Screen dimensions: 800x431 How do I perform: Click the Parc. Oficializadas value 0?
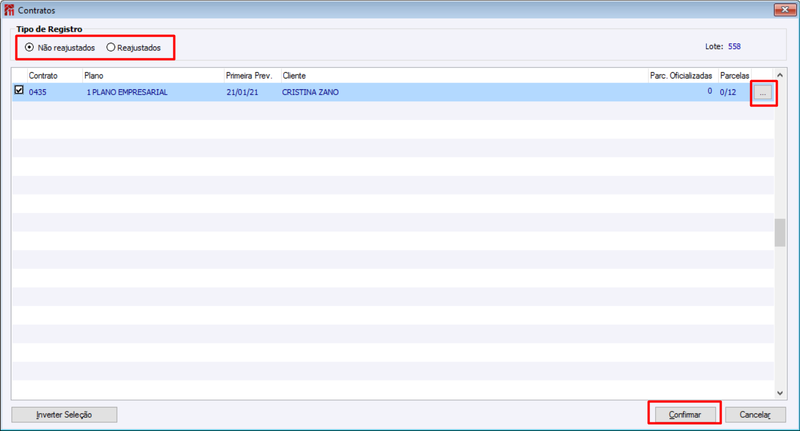(x=710, y=91)
